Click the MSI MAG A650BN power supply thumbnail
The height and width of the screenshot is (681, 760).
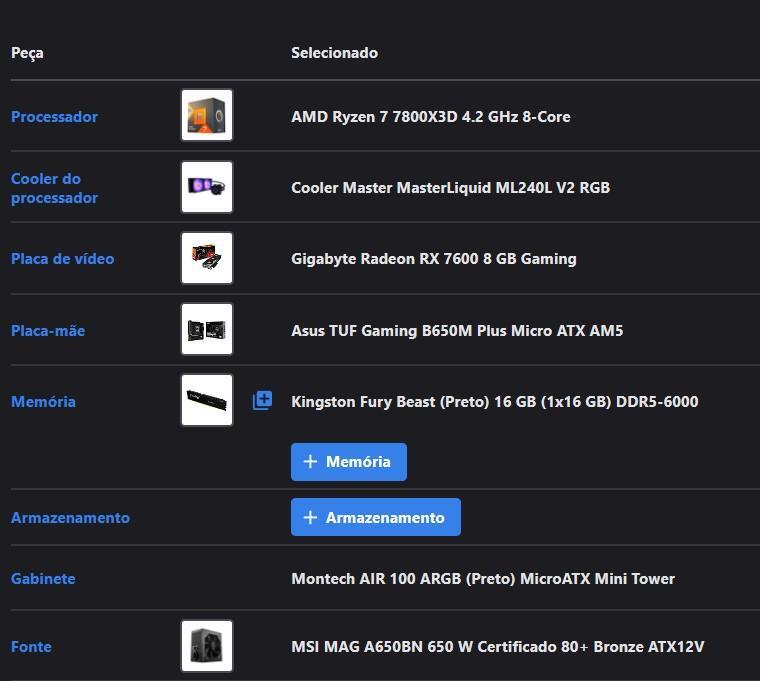click(207, 646)
